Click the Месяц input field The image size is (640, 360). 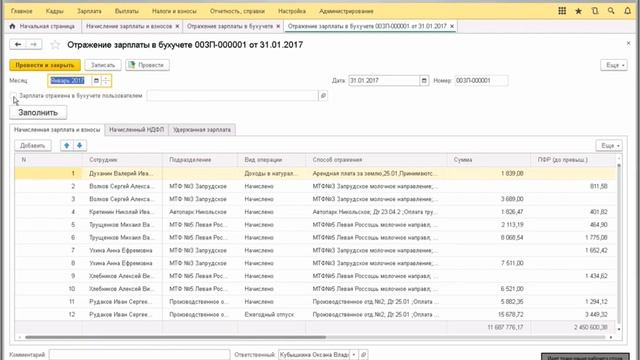click(x=70, y=80)
